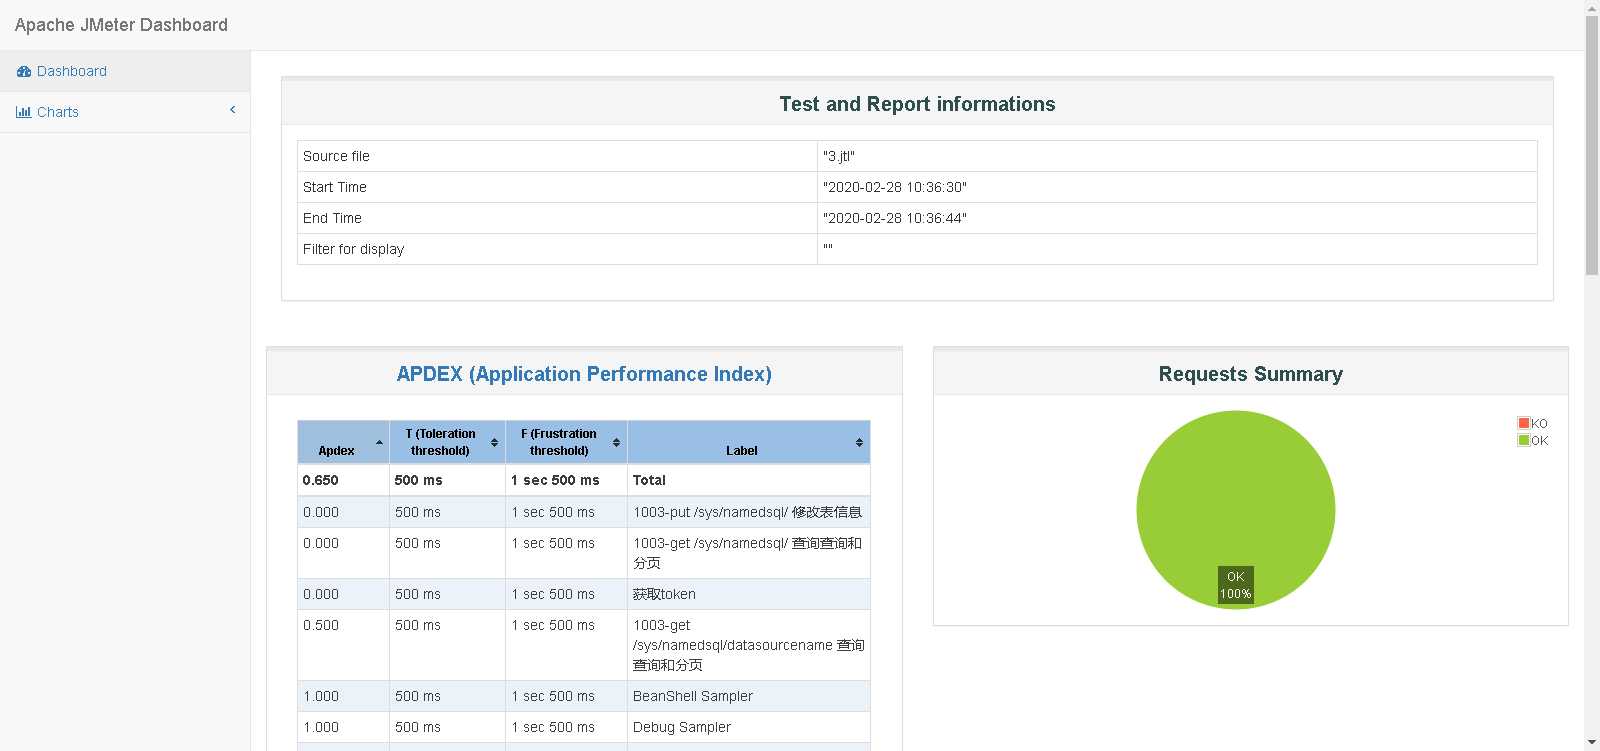1600x751 pixels.
Task: Sort by the T (Toleration threshold) column
Action: pos(447,442)
